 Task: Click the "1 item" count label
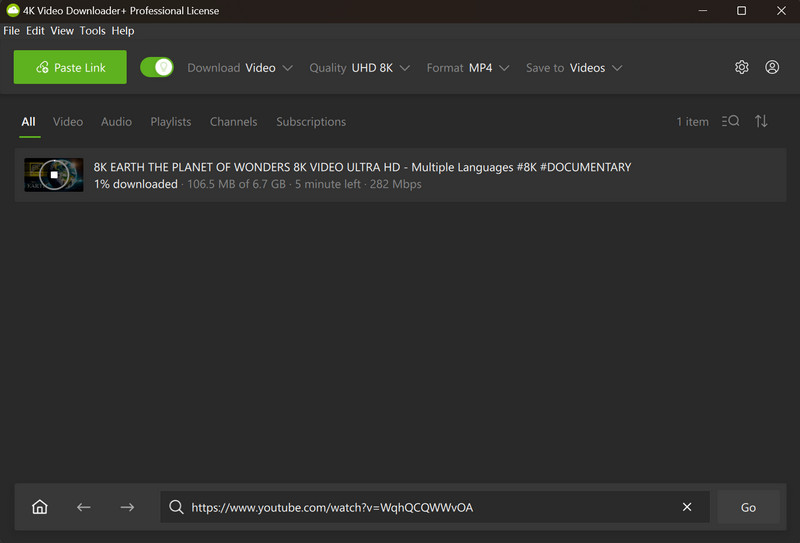692,121
